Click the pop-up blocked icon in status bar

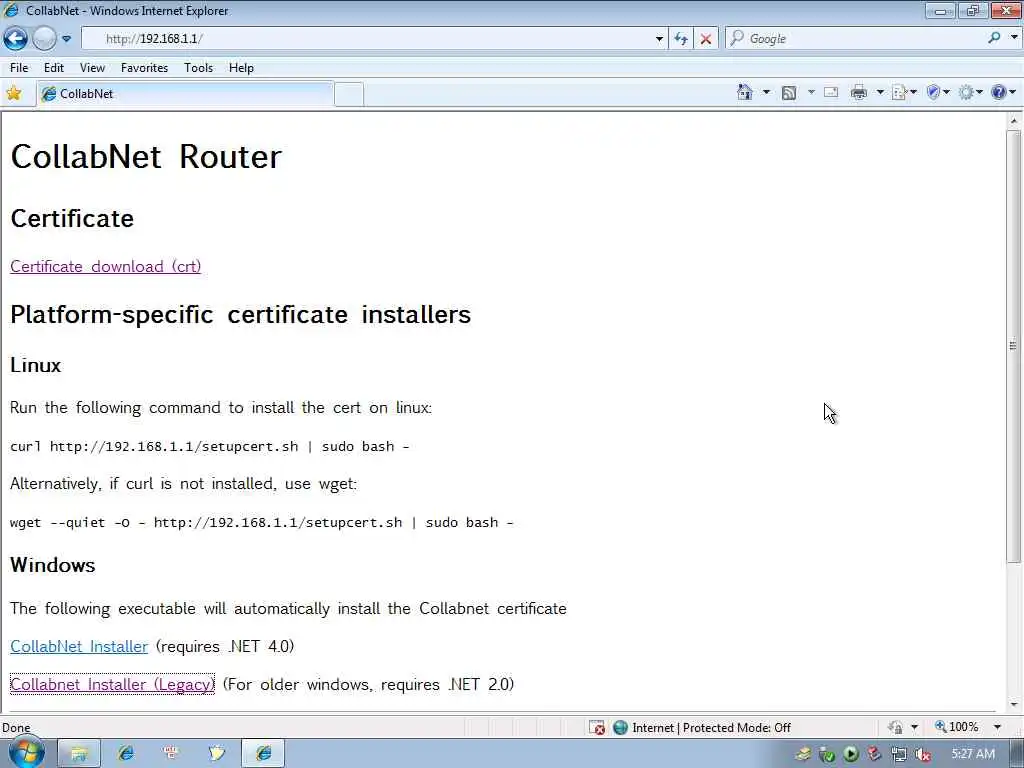pyautogui.click(x=596, y=728)
